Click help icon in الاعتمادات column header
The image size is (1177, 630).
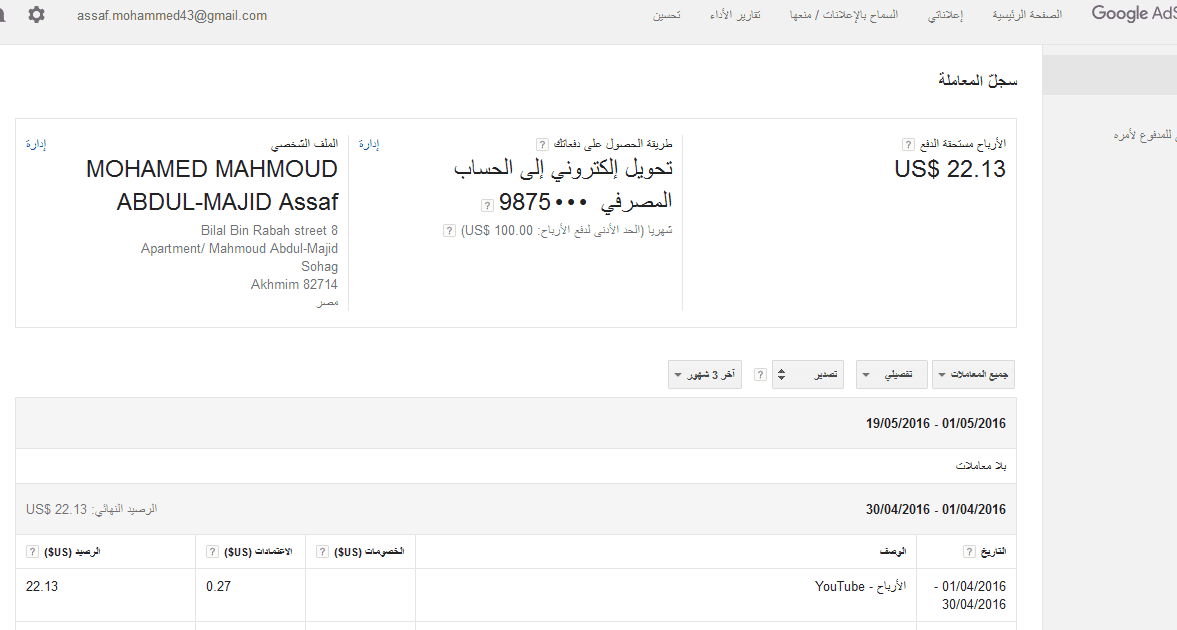[x=212, y=552]
